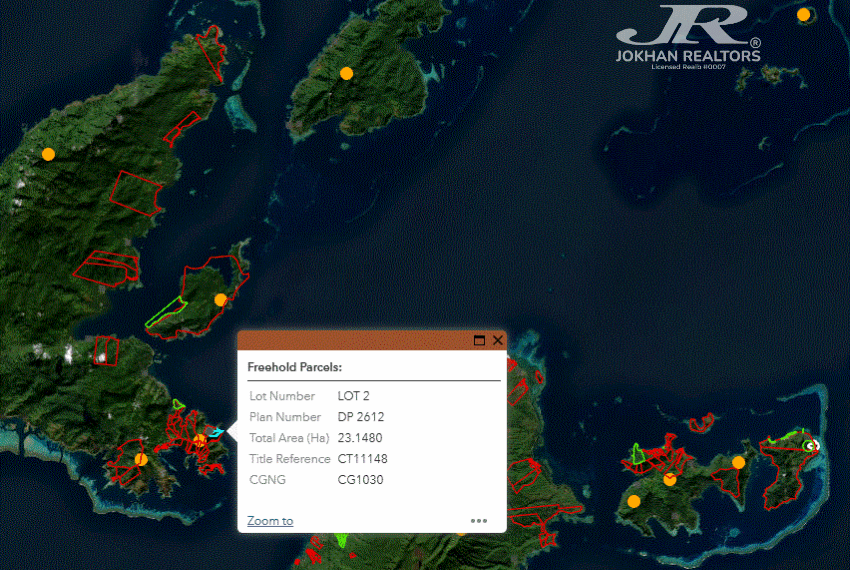This screenshot has height=570, width=850.
Task: Click the CG1030 CGNG value
Action: point(360,480)
